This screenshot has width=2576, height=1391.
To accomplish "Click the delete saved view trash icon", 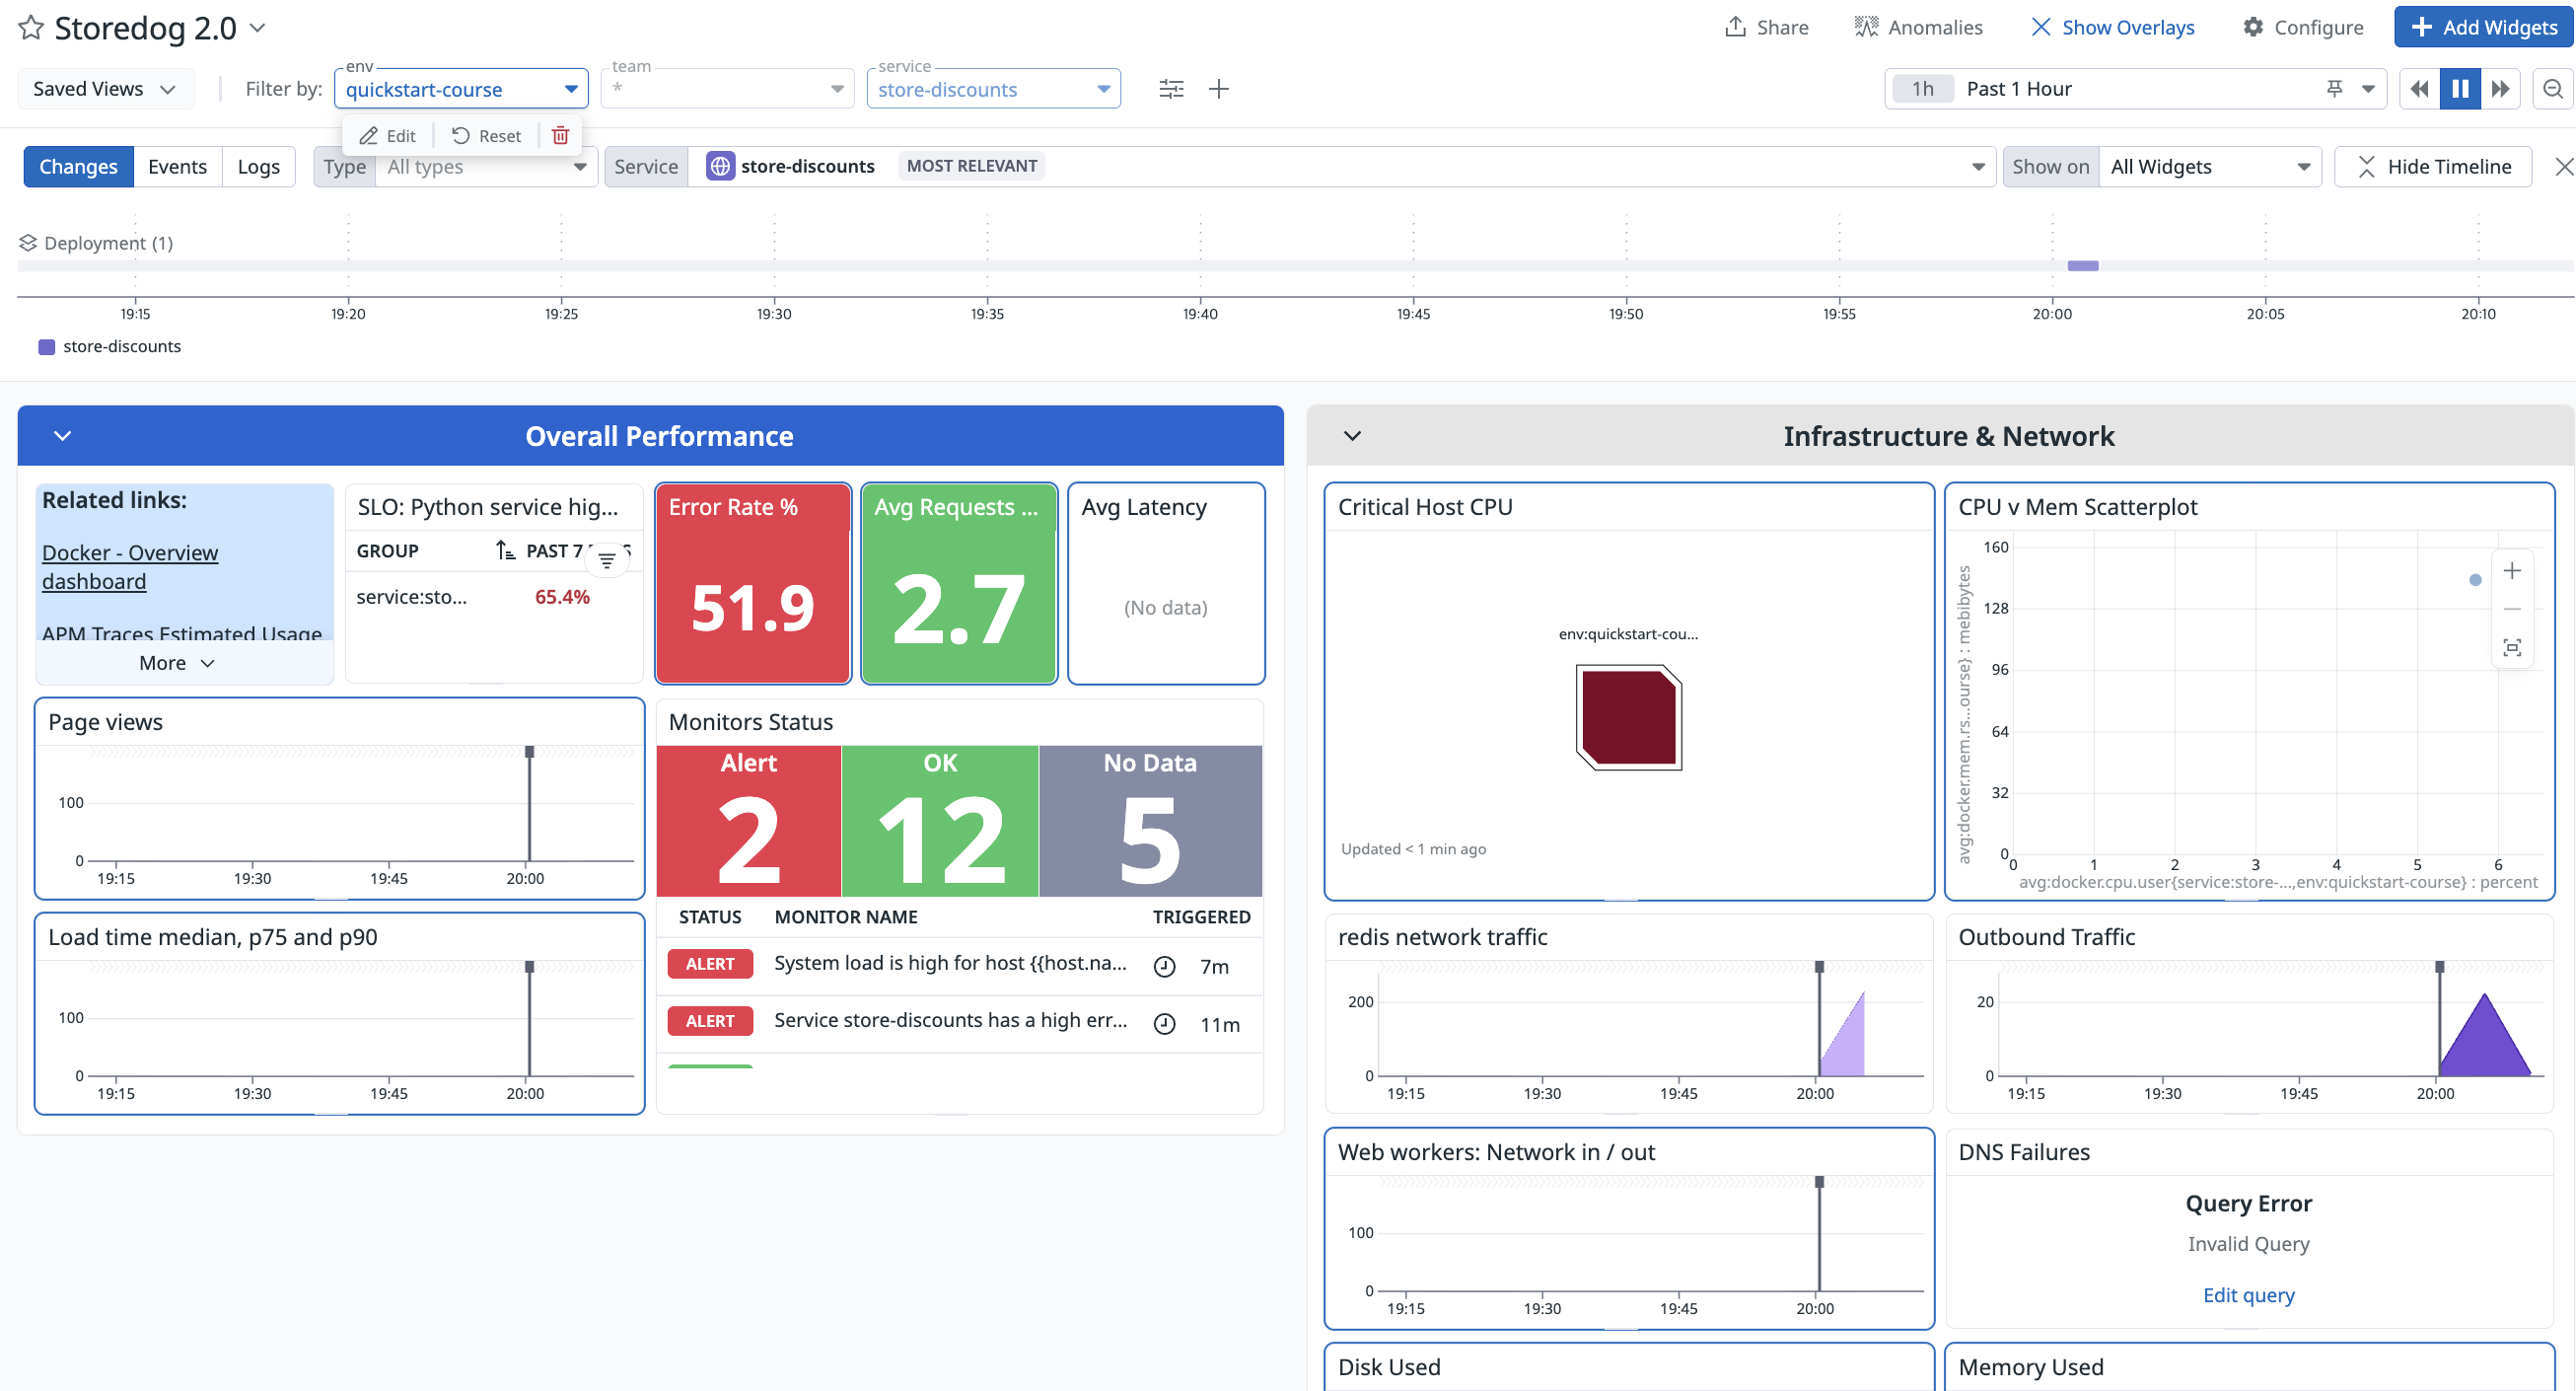I will click(x=560, y=135).
